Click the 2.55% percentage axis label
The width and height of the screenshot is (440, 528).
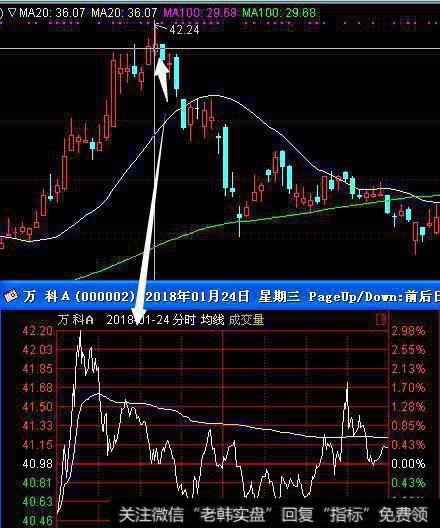point(408,350)
